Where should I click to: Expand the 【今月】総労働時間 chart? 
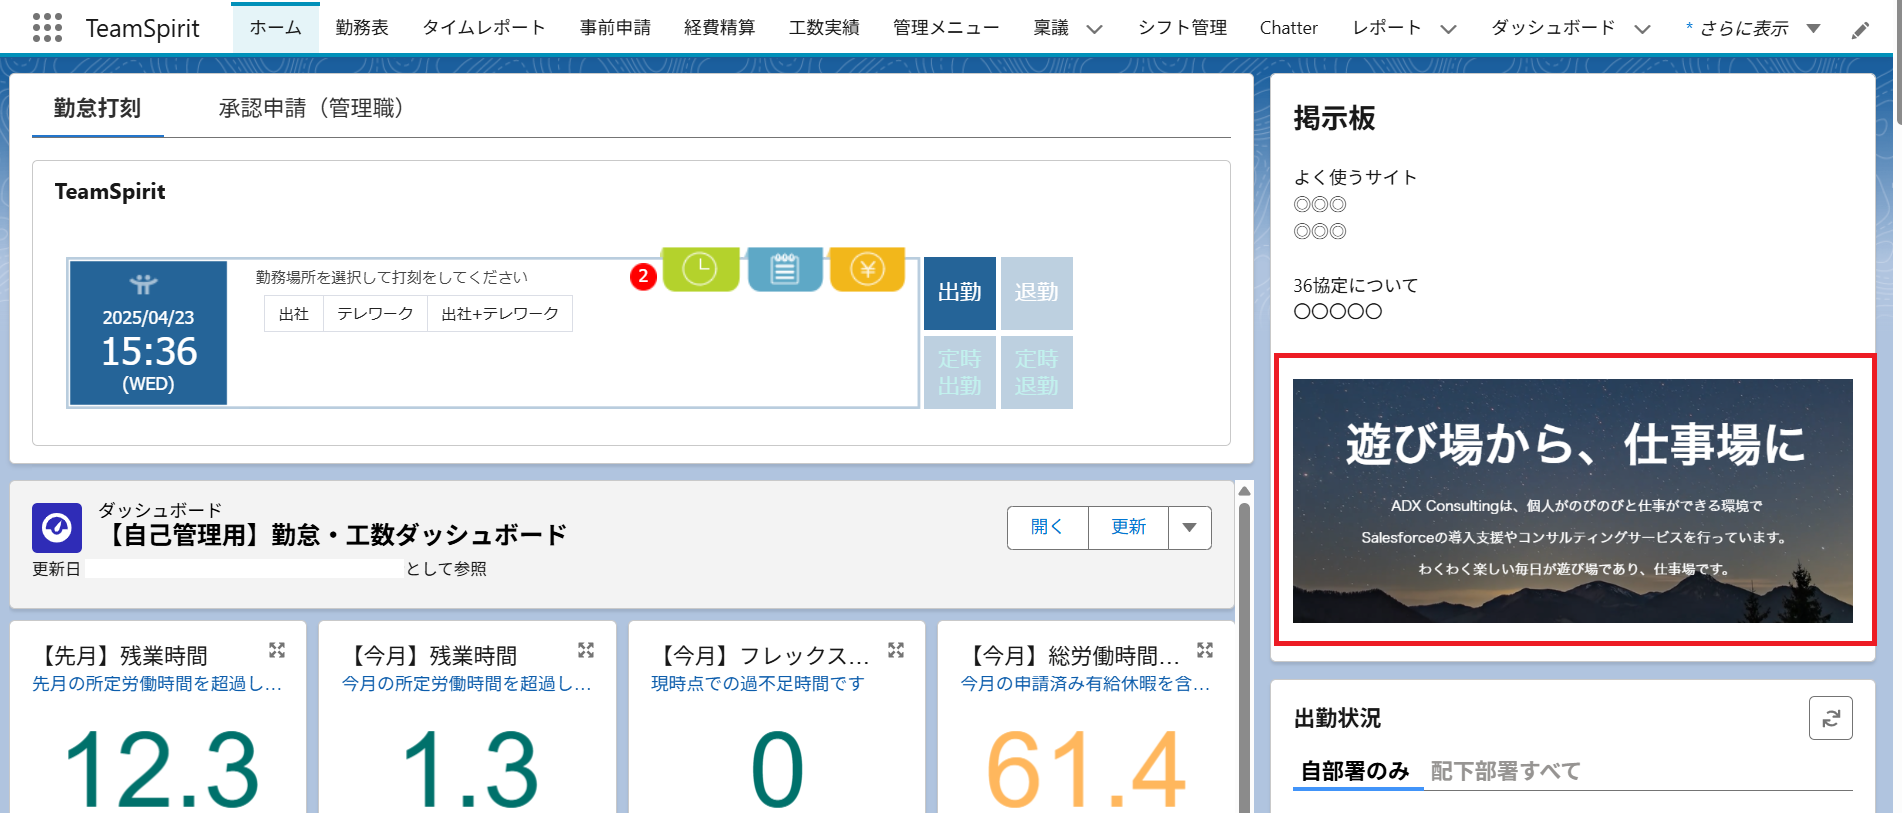pyautogui.click(x=1205, y=650)
